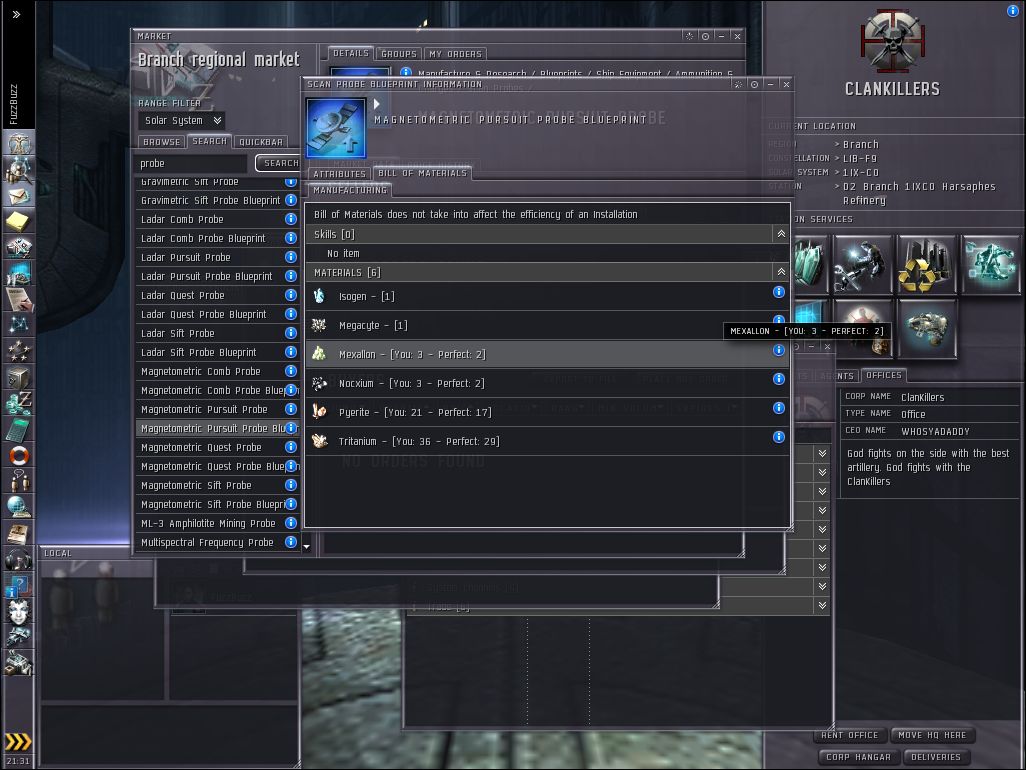Open the Solar System range filter dropdown
Screen dimensions: 1026x770
point(182,120)
